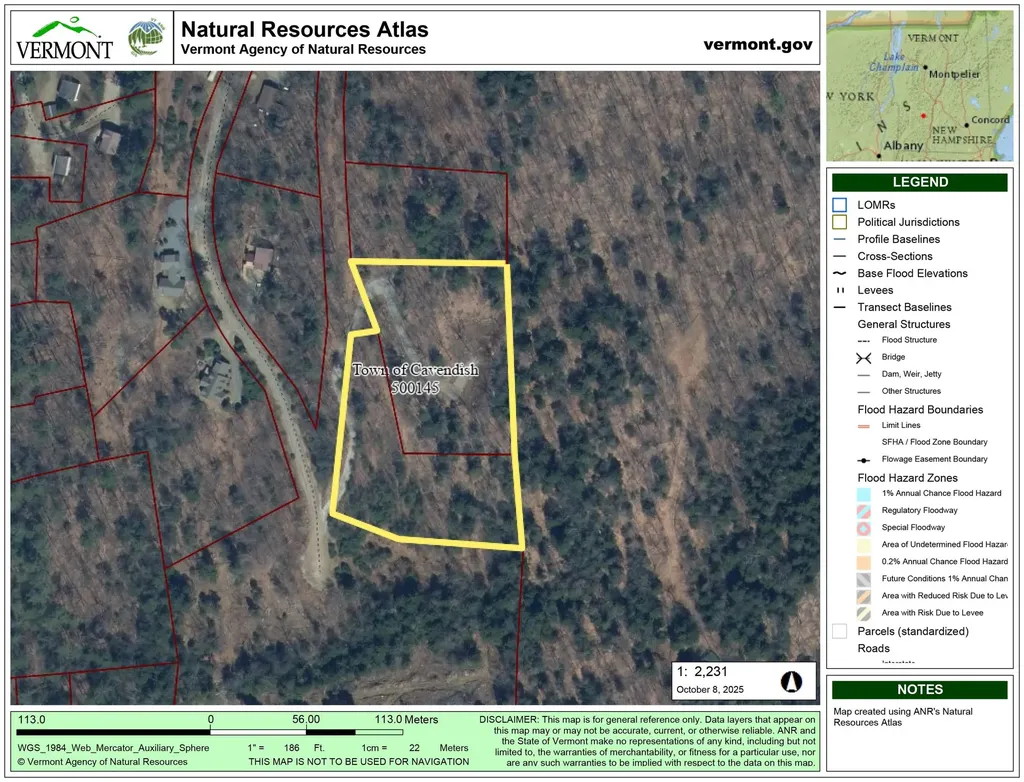
Task: Expand the General Structures legend section
Action: click(x=902, y=324)
